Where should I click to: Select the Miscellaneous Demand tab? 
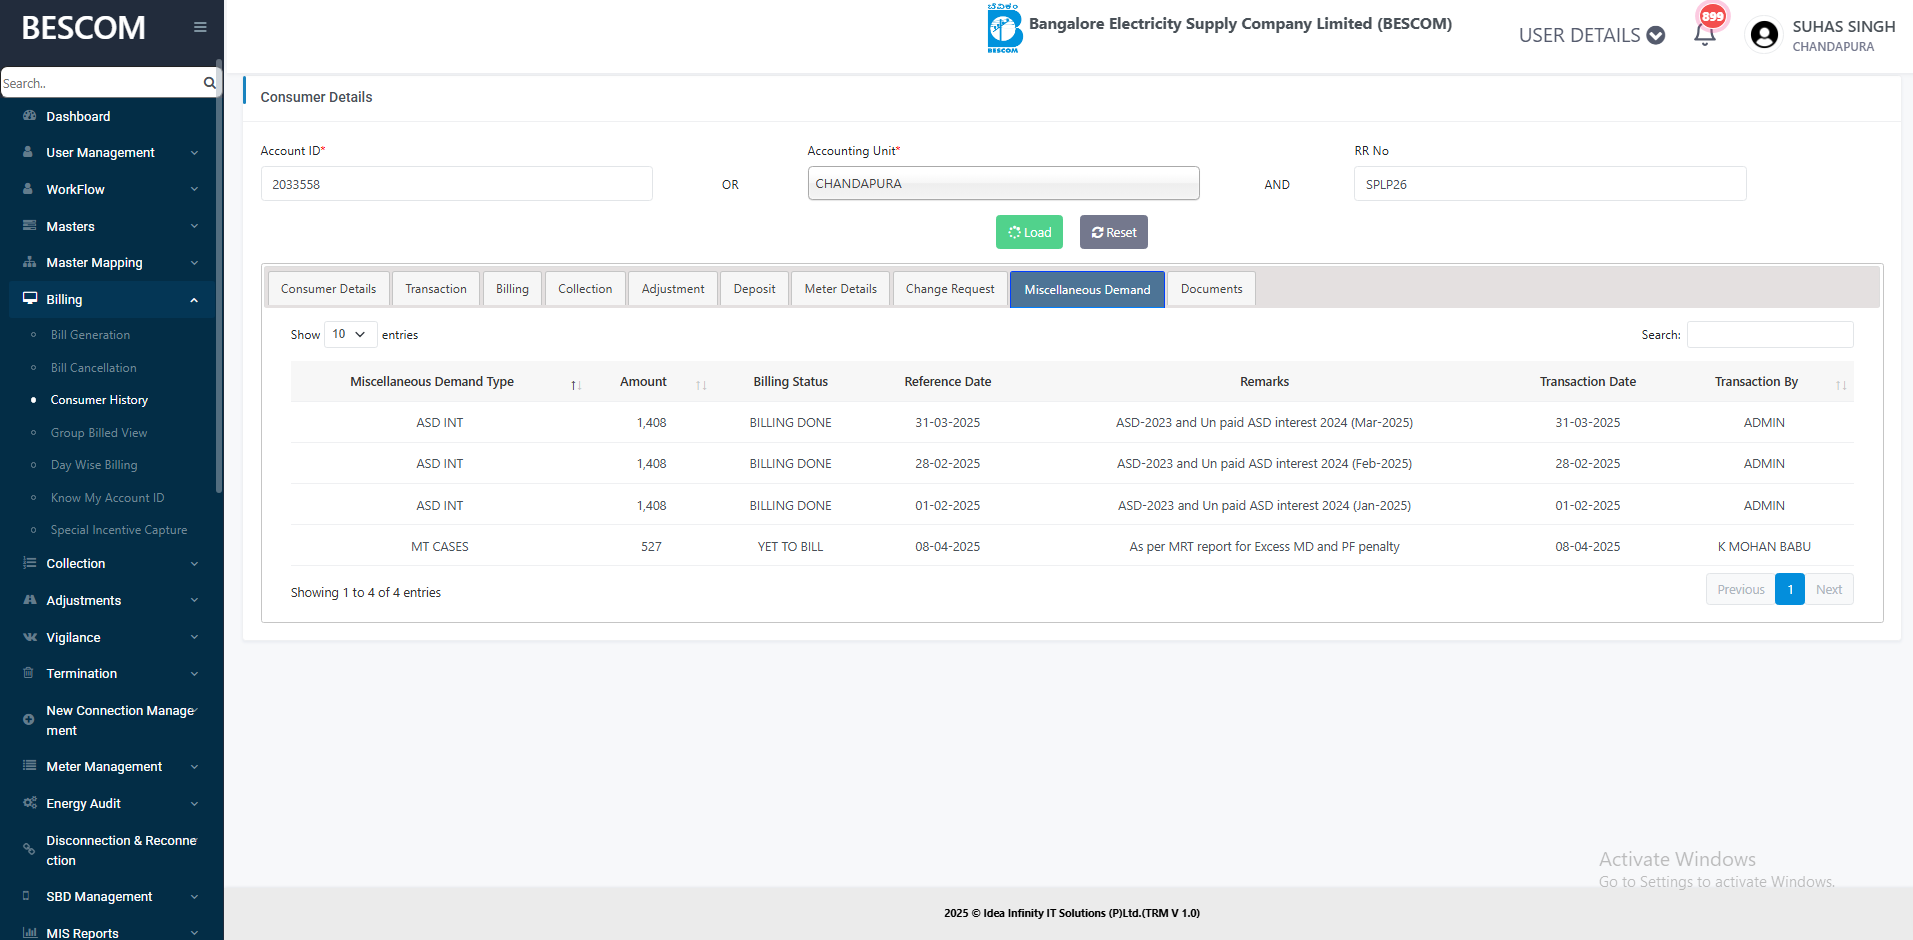point(1087,290)
